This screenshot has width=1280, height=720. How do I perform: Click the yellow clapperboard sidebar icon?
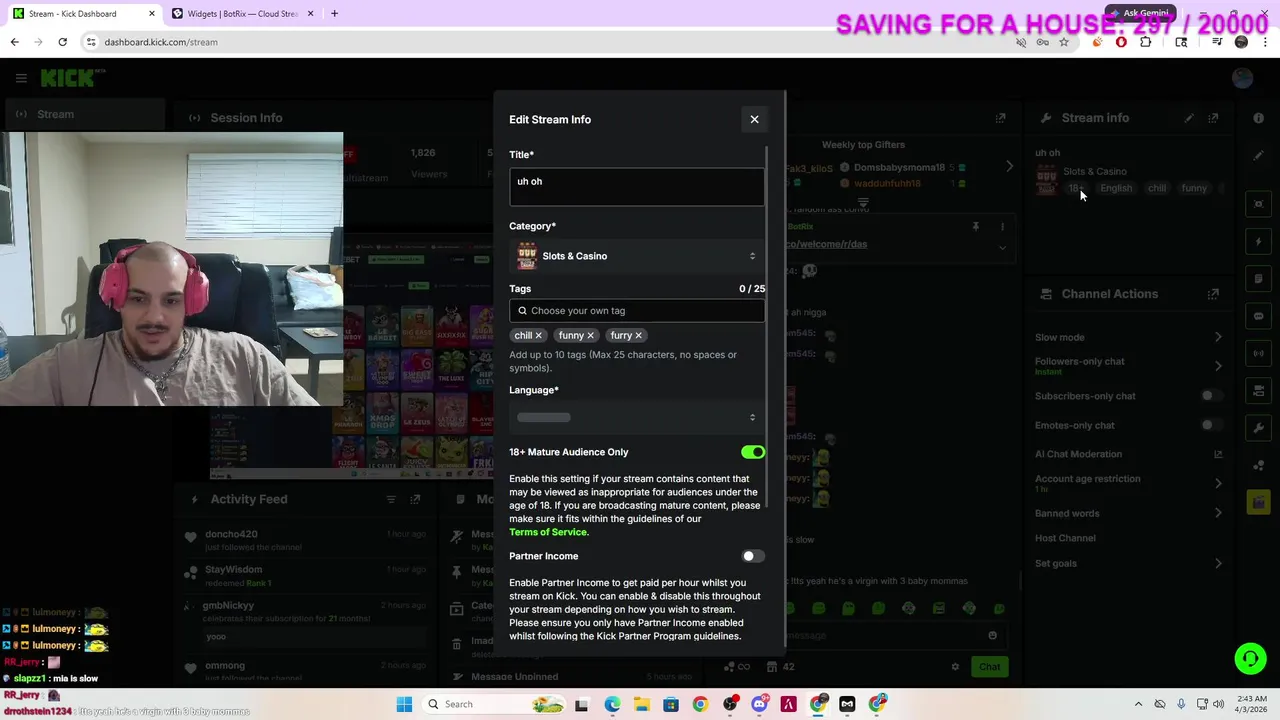(1259, 502)
